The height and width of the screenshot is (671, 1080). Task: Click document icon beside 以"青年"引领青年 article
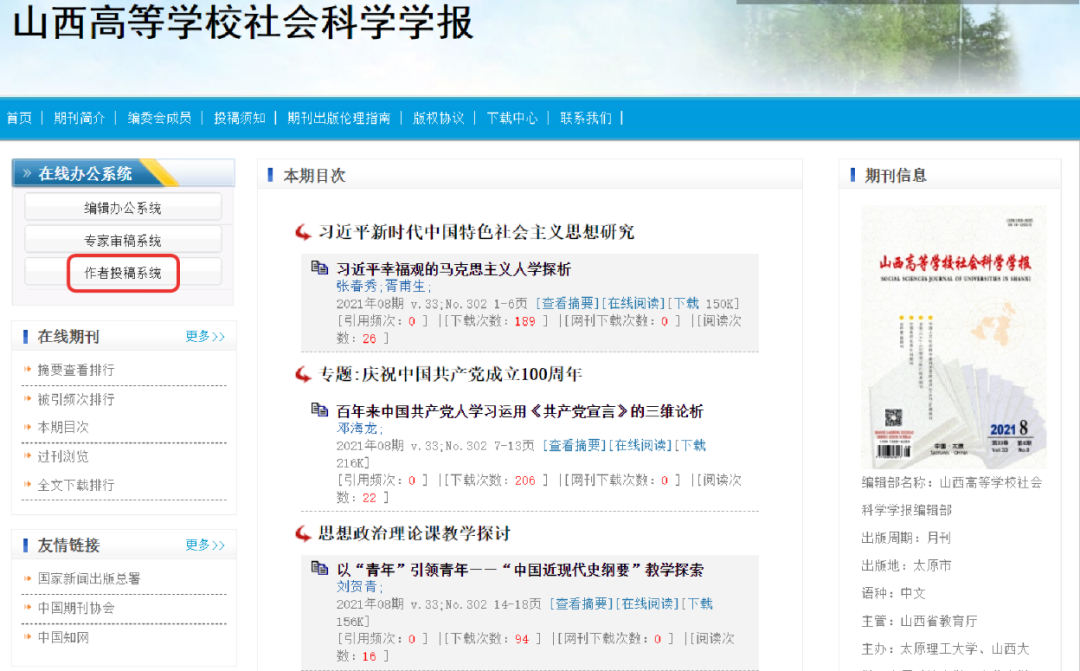click(x=319, y=568)
